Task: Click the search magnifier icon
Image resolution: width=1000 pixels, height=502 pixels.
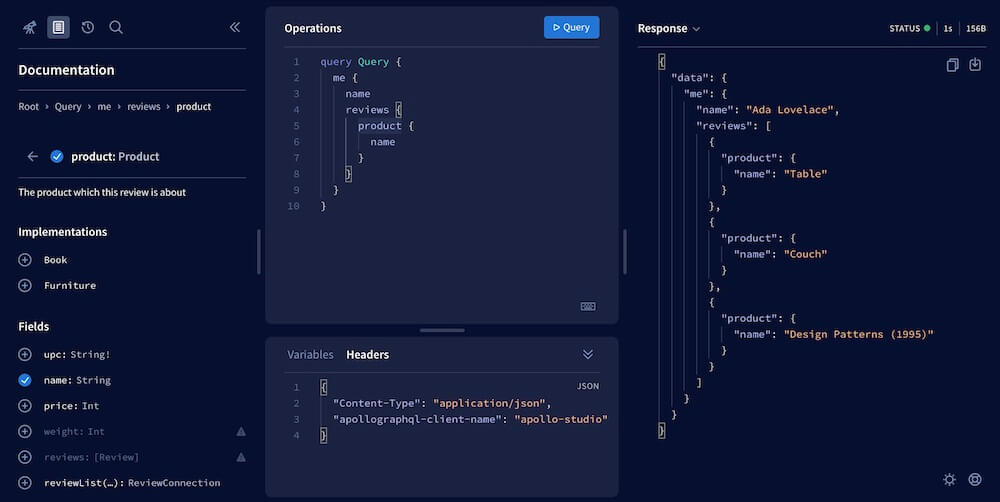Action: (x=116, y=27)
